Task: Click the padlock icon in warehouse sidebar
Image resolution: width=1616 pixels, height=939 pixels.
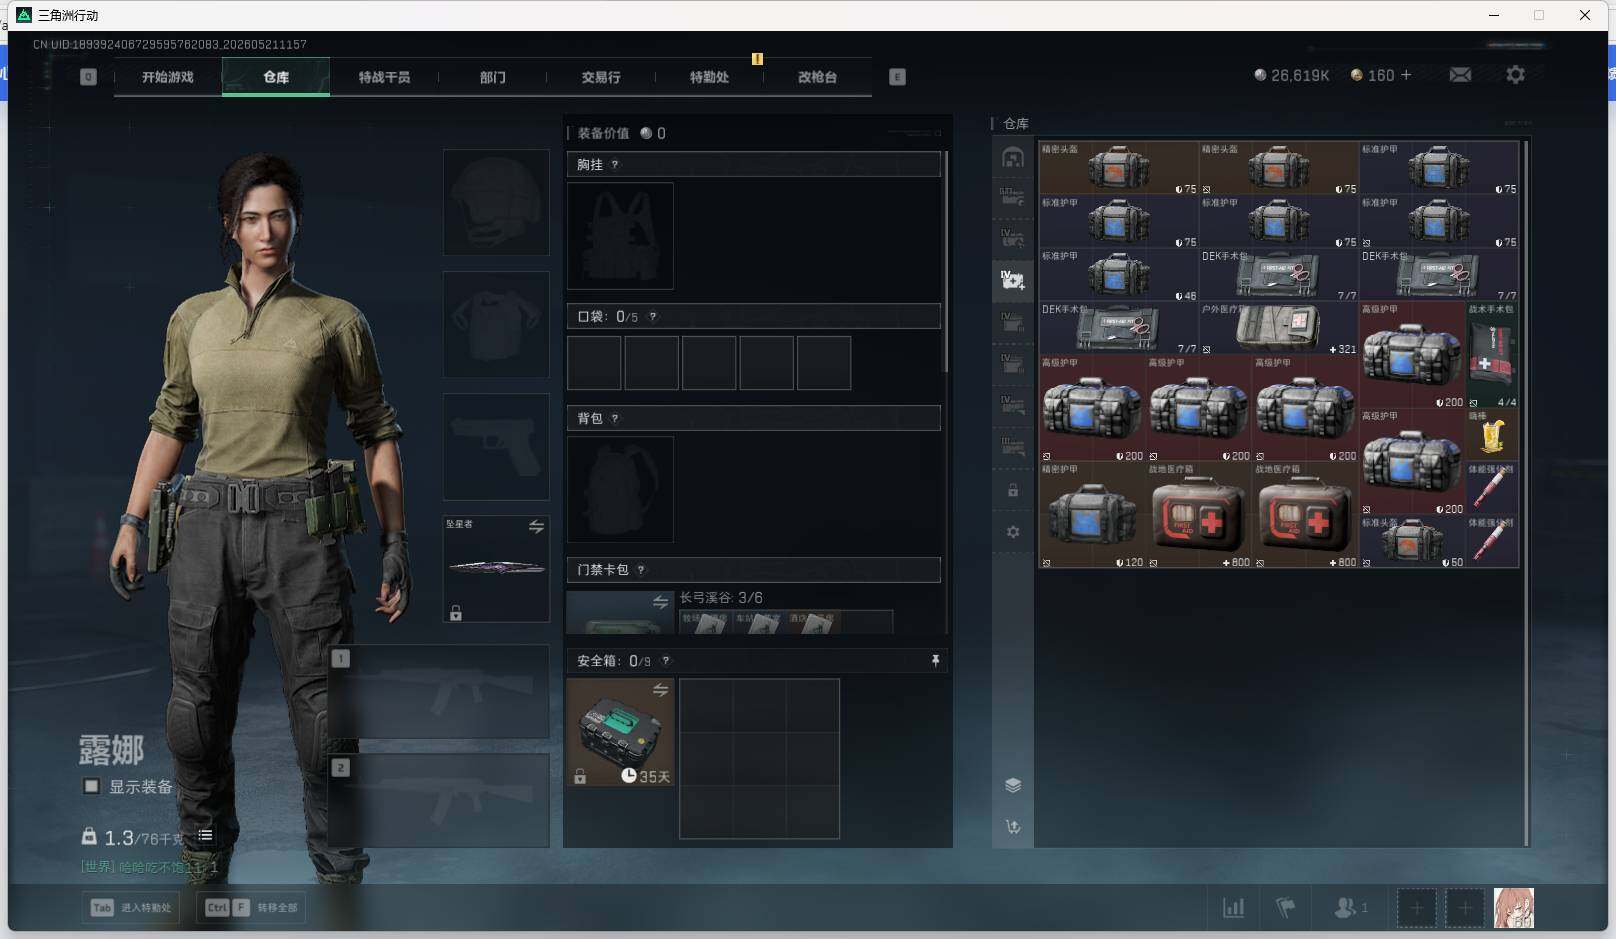Action: [x=1013, y=490]
